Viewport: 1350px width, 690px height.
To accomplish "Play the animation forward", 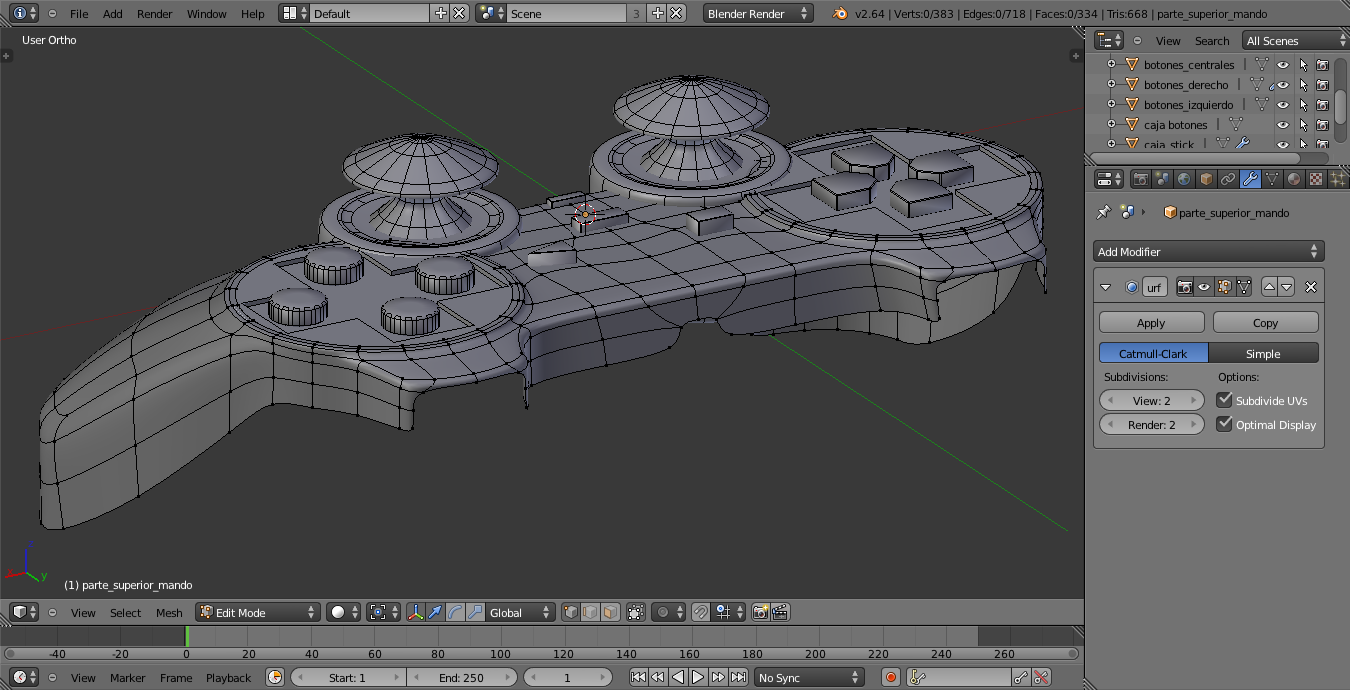I will click(698, 677).
